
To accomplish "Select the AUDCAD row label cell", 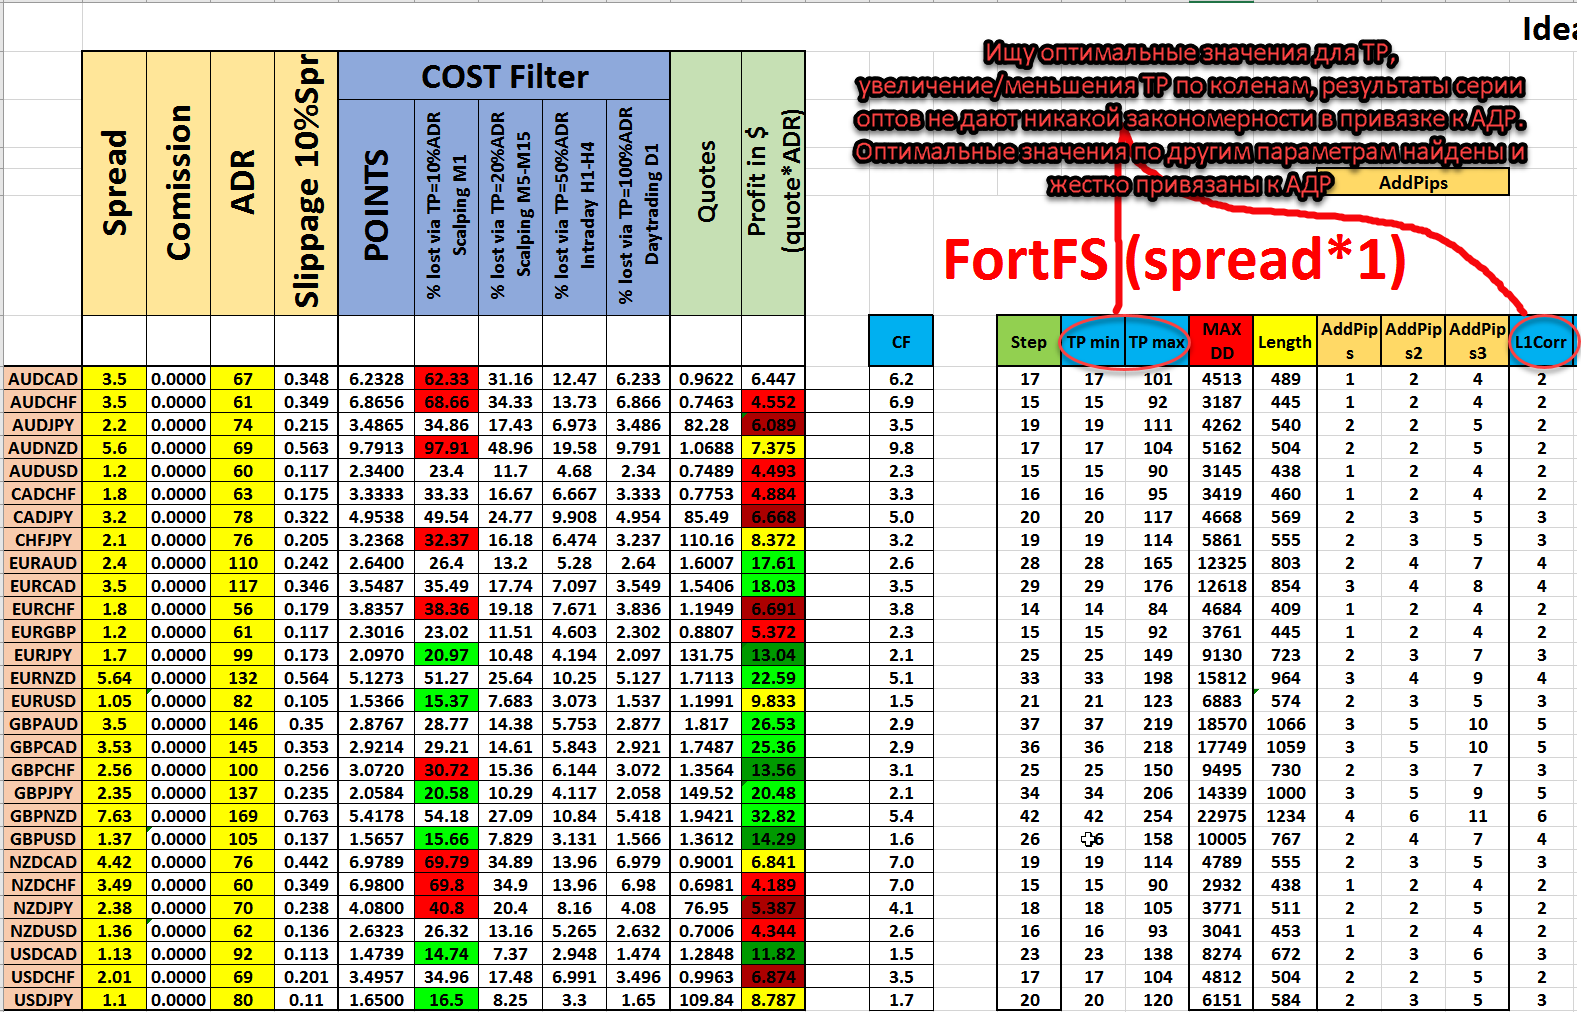I will click(x=43, y=379).
